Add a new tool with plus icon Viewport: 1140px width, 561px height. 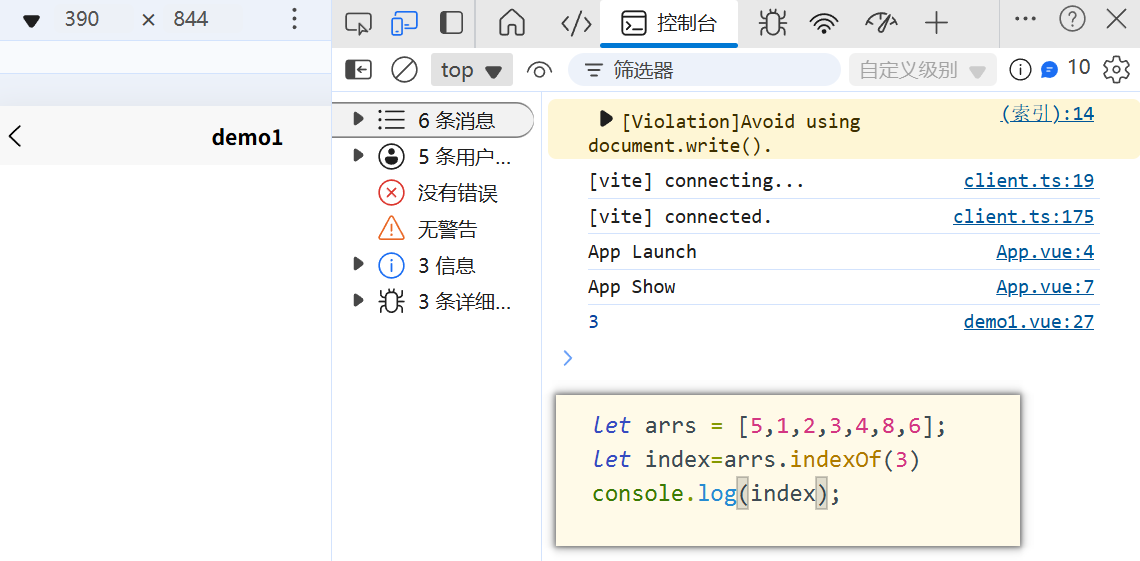click(x=936, y=23)
